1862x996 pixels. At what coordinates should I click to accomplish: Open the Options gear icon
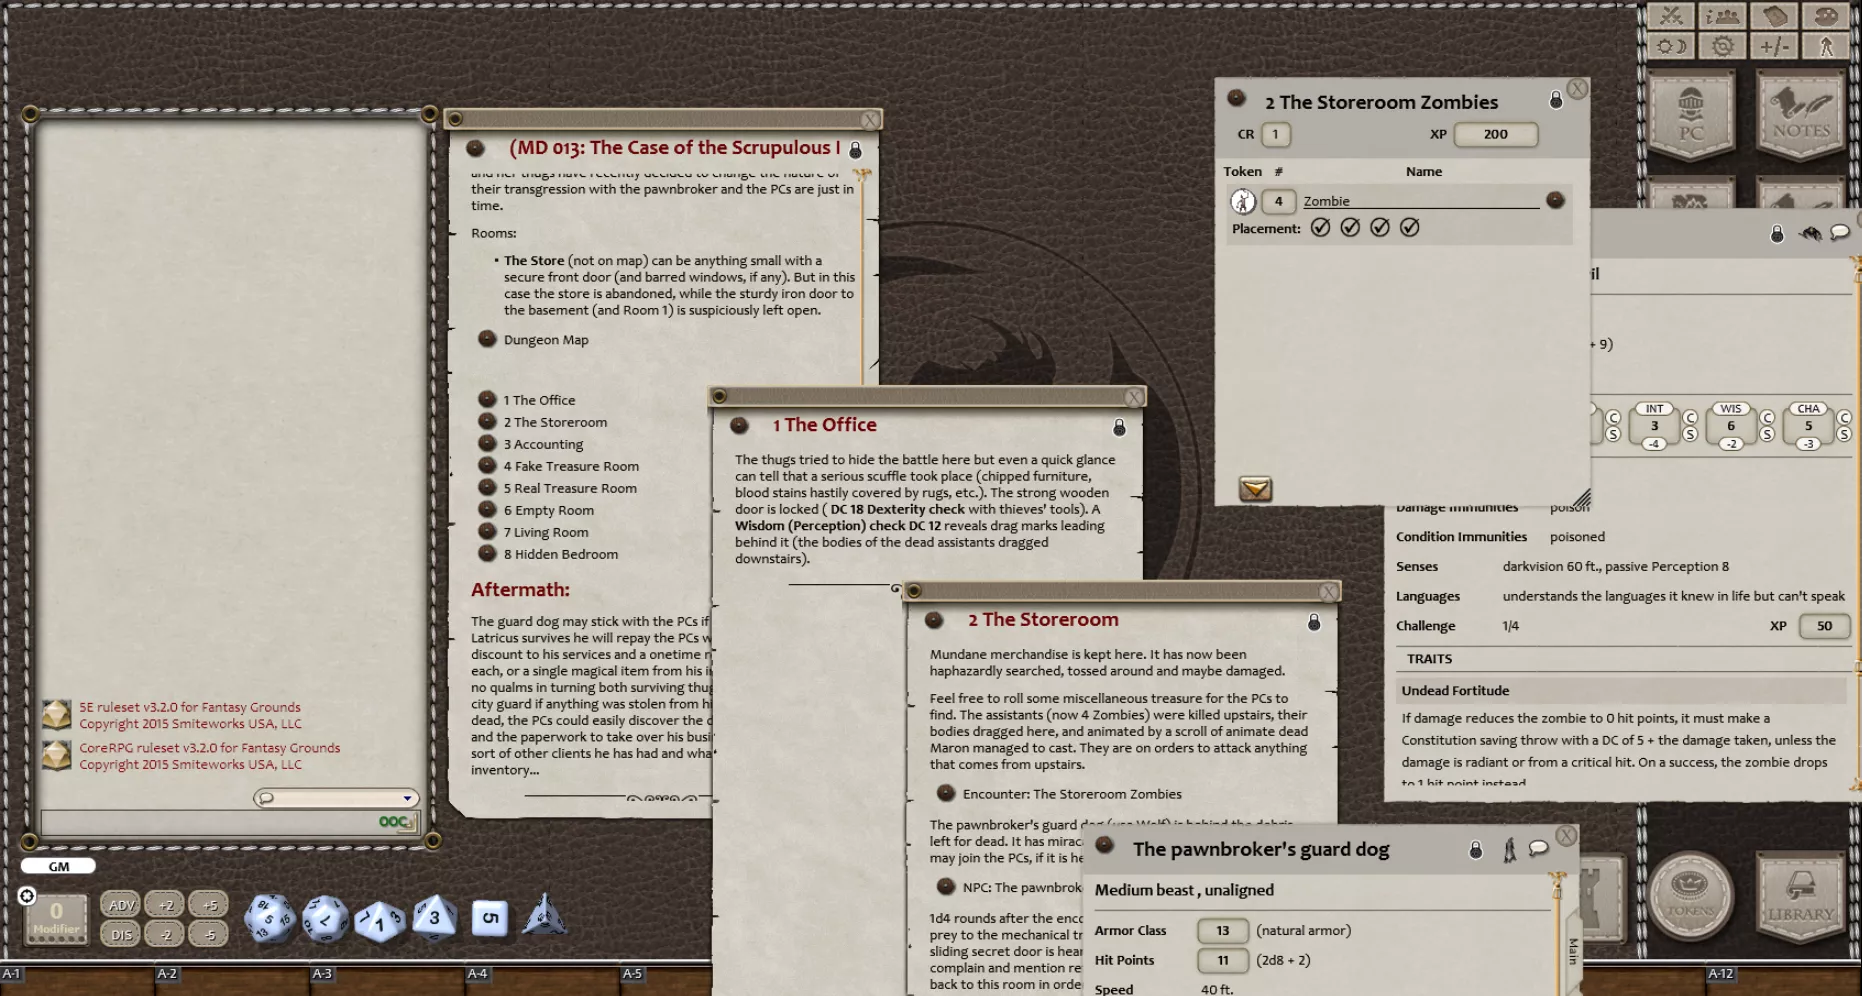[1722, 46]
